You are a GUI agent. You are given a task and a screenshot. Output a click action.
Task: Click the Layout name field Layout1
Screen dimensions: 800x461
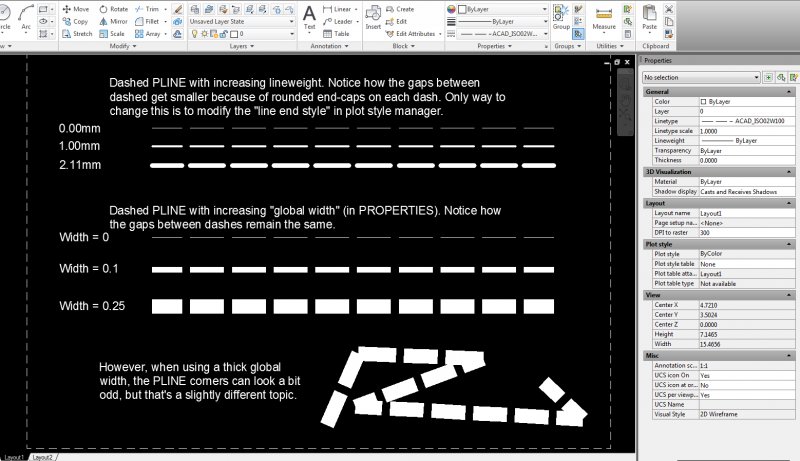[746, 213]
